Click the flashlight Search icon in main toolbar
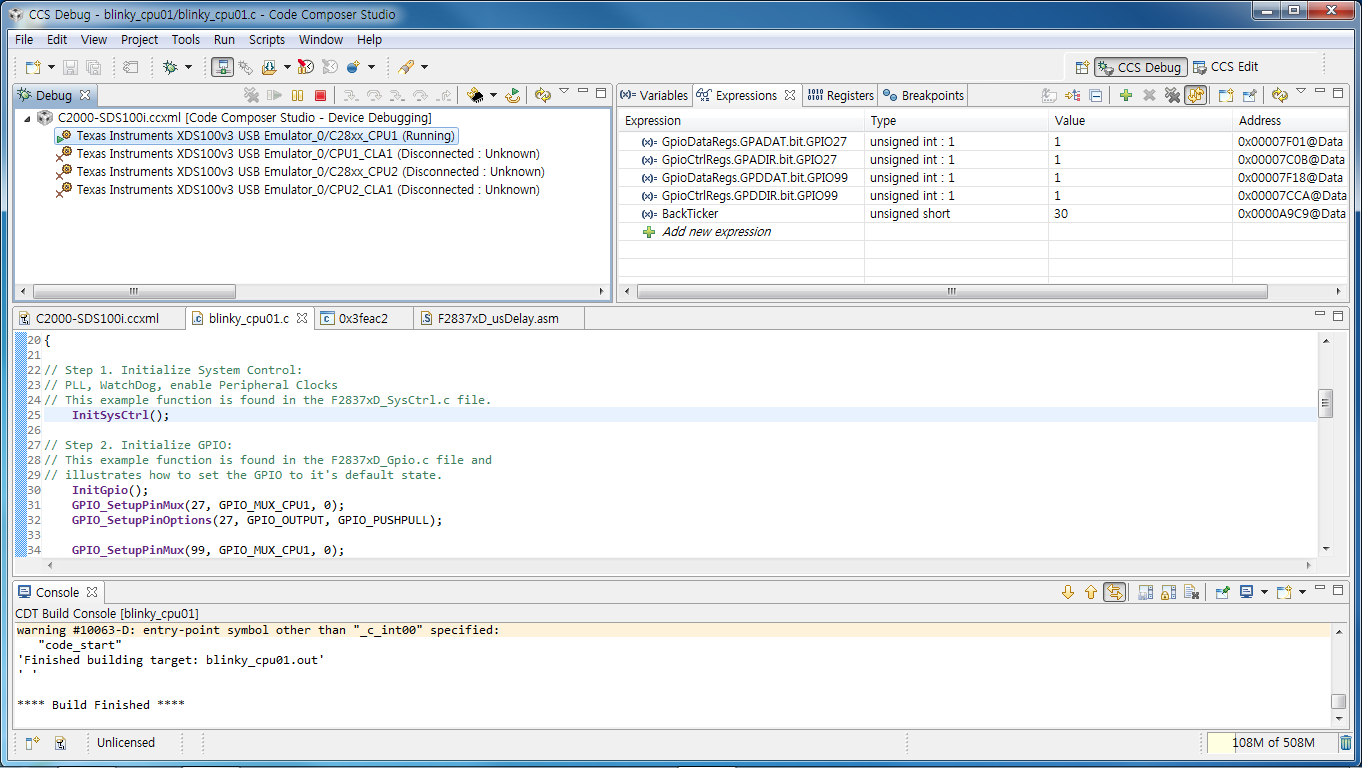 click(x=406, y=67)
